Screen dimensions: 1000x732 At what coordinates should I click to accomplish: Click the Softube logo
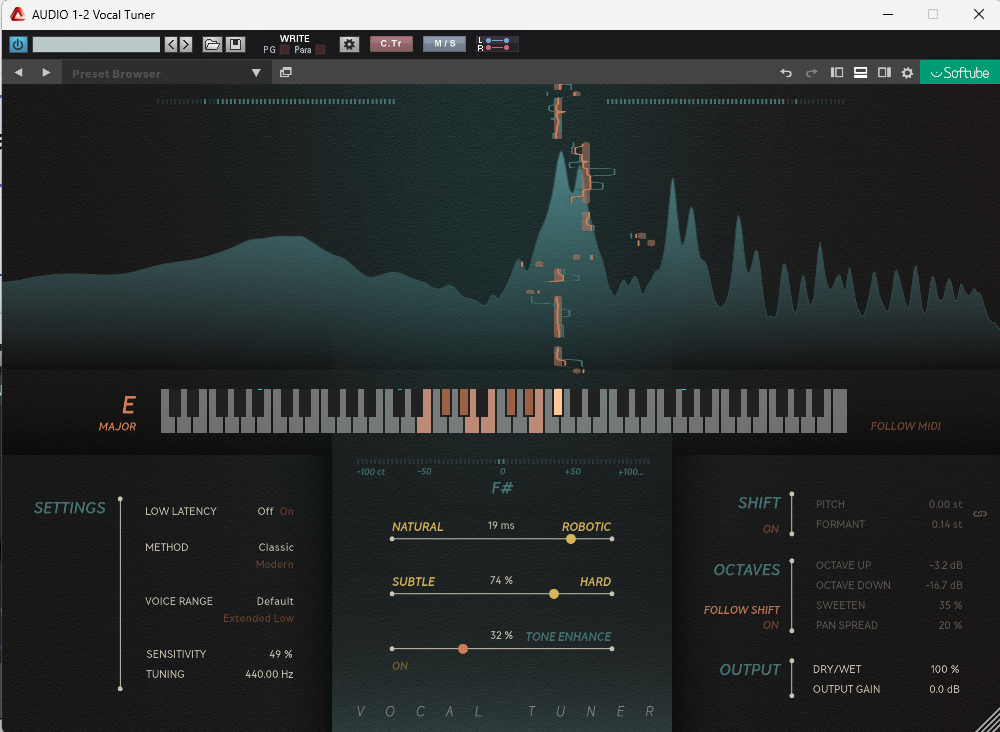[x=960, y=73]
